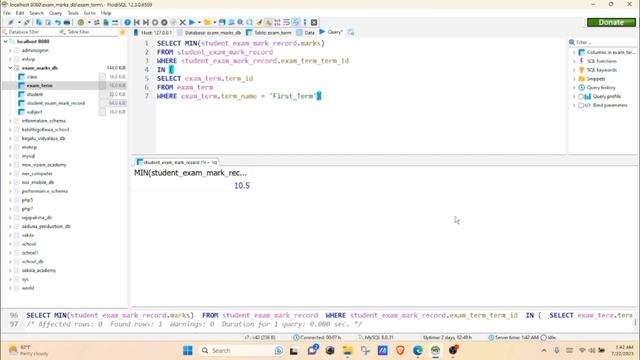Click the magnifier find text icon
This screenshot has height=360, width=640.
click(x=240, y=22)
